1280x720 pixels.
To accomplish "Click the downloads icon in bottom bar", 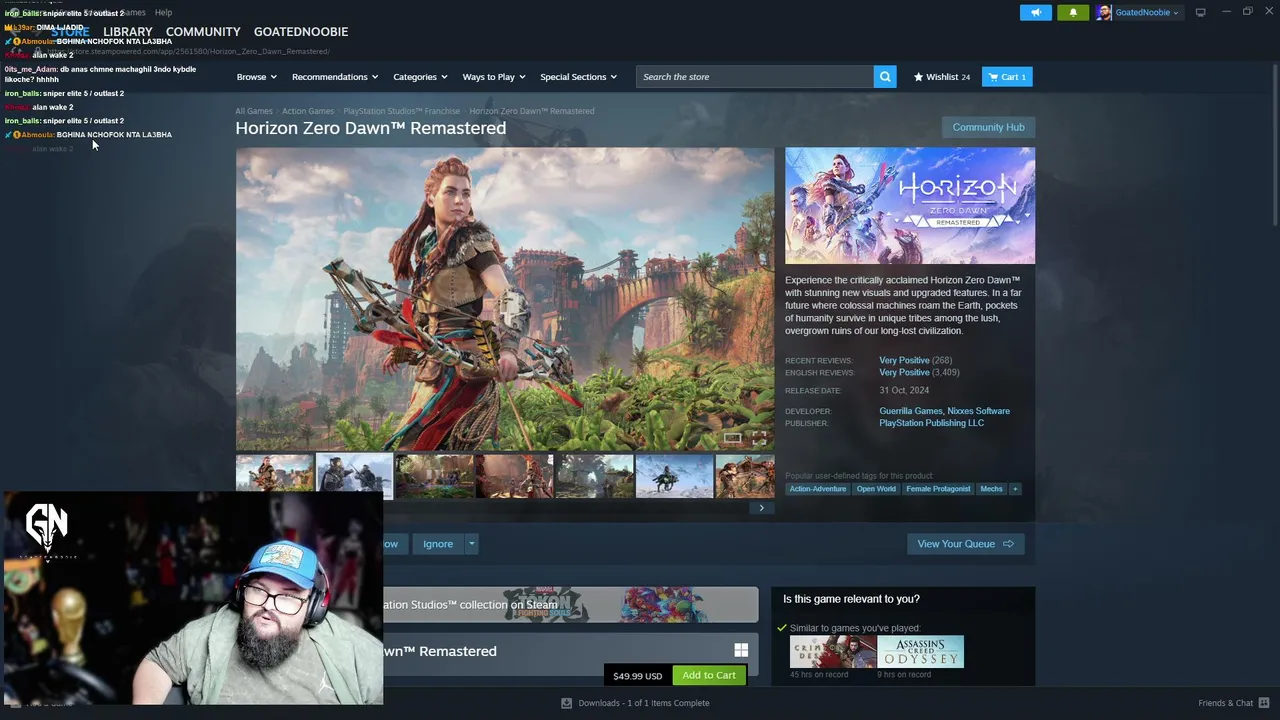I will (x=566, y=703).
